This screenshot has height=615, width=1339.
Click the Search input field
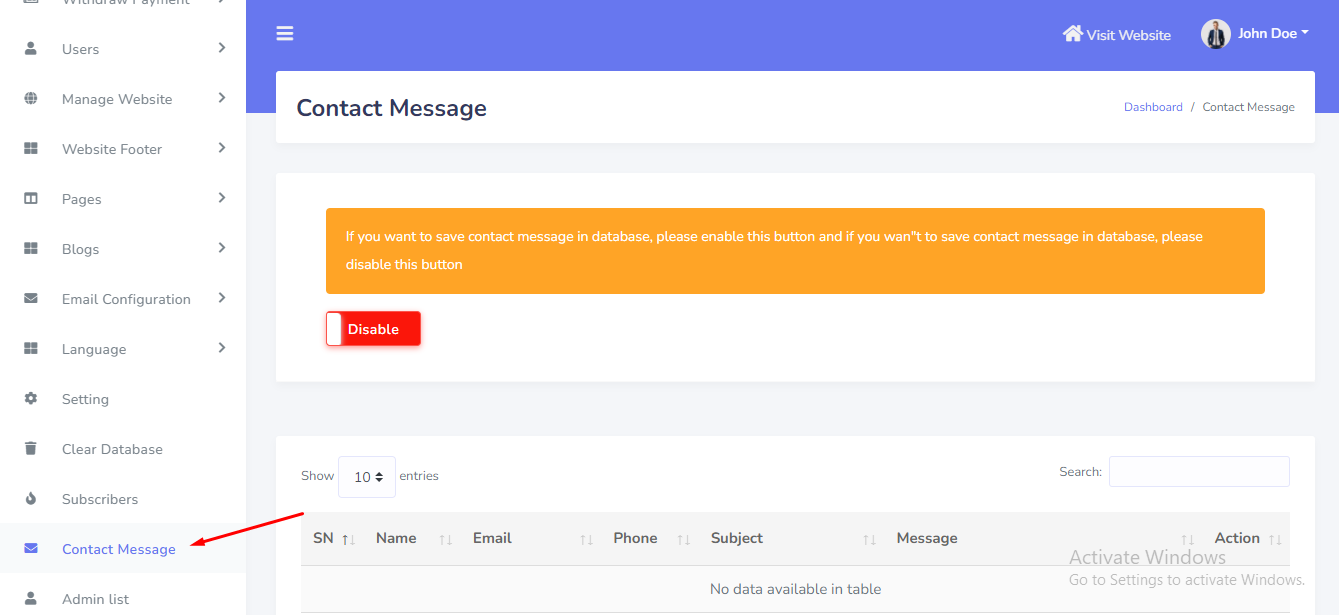click(1199, 472)
